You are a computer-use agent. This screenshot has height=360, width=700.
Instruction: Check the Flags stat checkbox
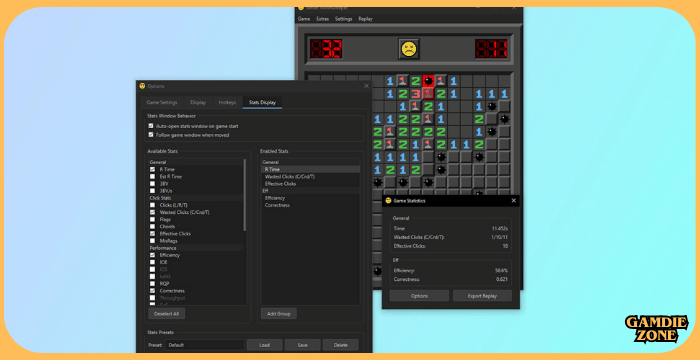(153, 219)
